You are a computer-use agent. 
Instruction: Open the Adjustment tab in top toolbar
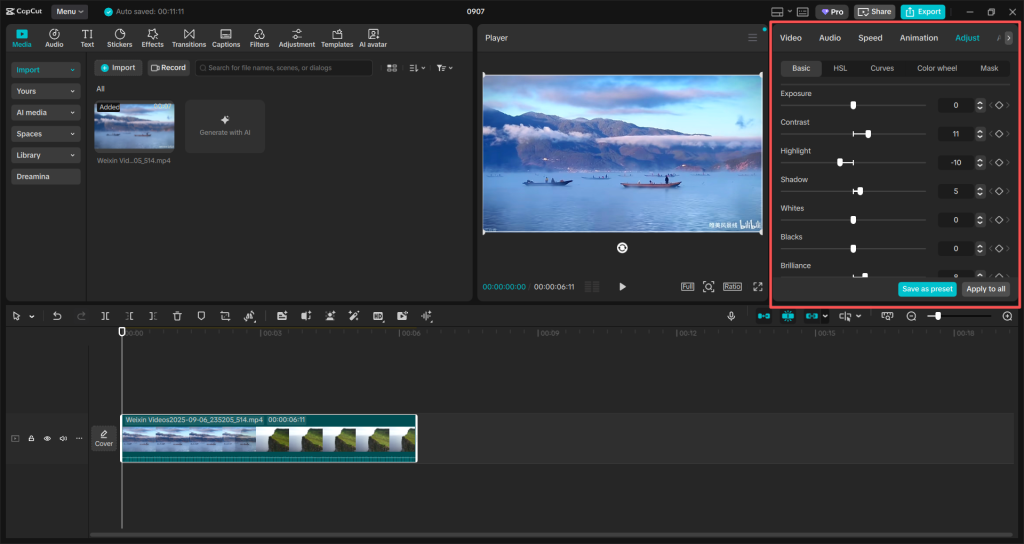click(x=296, y=38)
